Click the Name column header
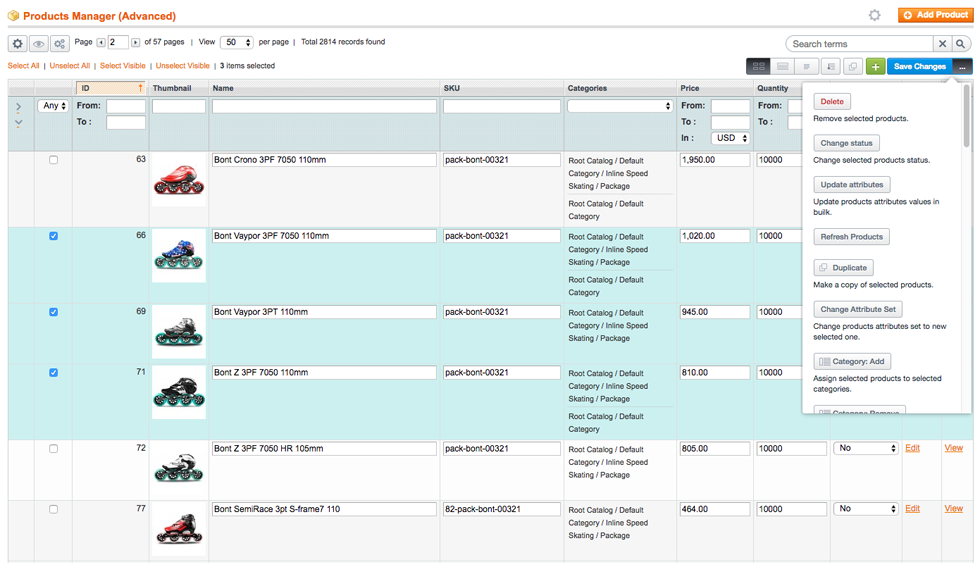The width and height of the screenshot is (980, 567). (324, 88)
